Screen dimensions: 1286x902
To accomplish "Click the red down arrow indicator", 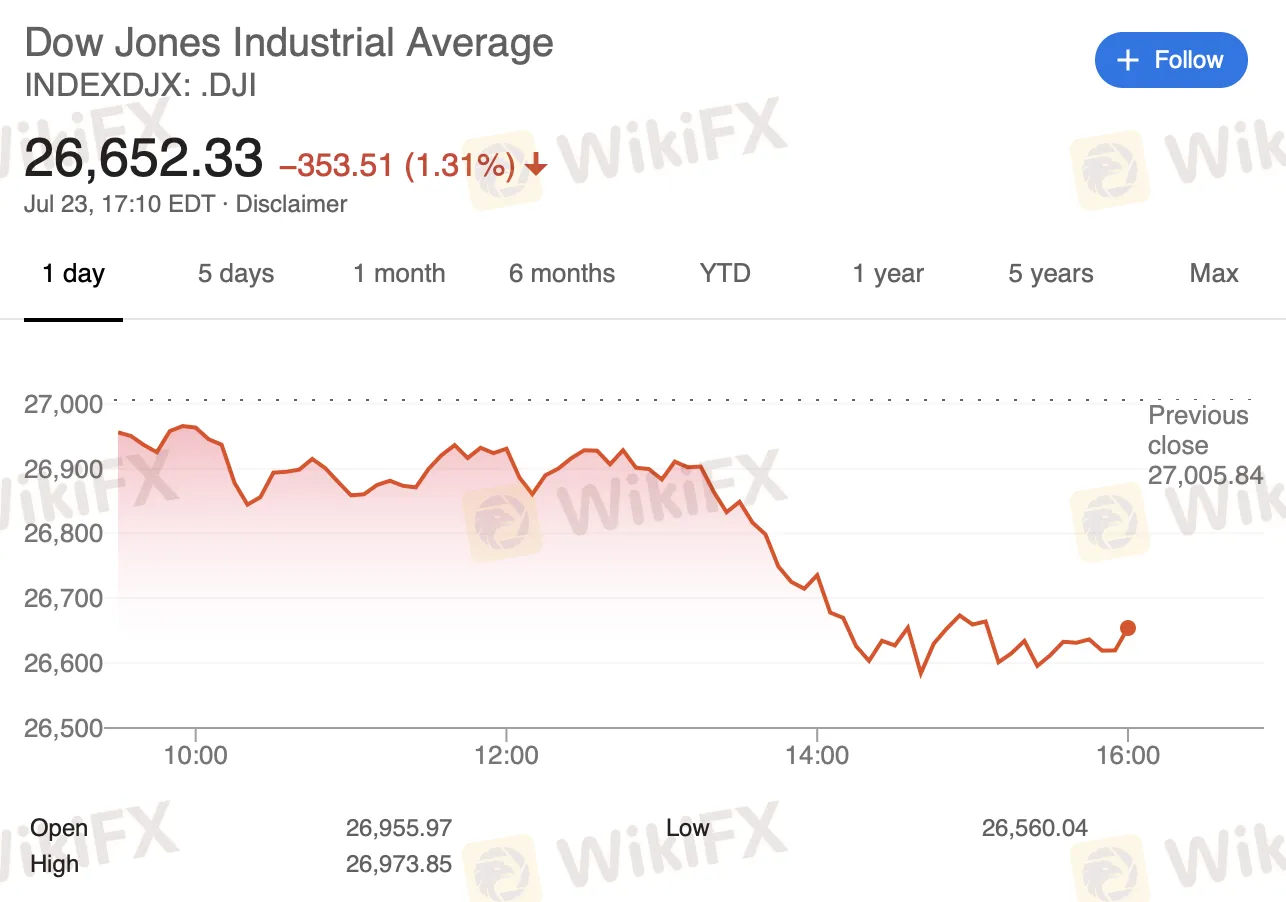I will coord(536,165).
